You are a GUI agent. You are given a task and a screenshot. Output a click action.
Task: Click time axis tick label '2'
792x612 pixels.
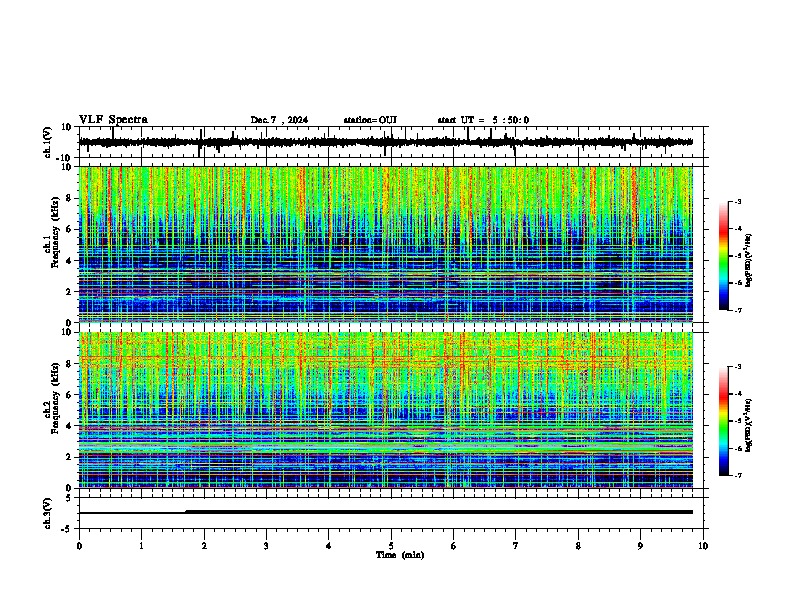point(204,546)
